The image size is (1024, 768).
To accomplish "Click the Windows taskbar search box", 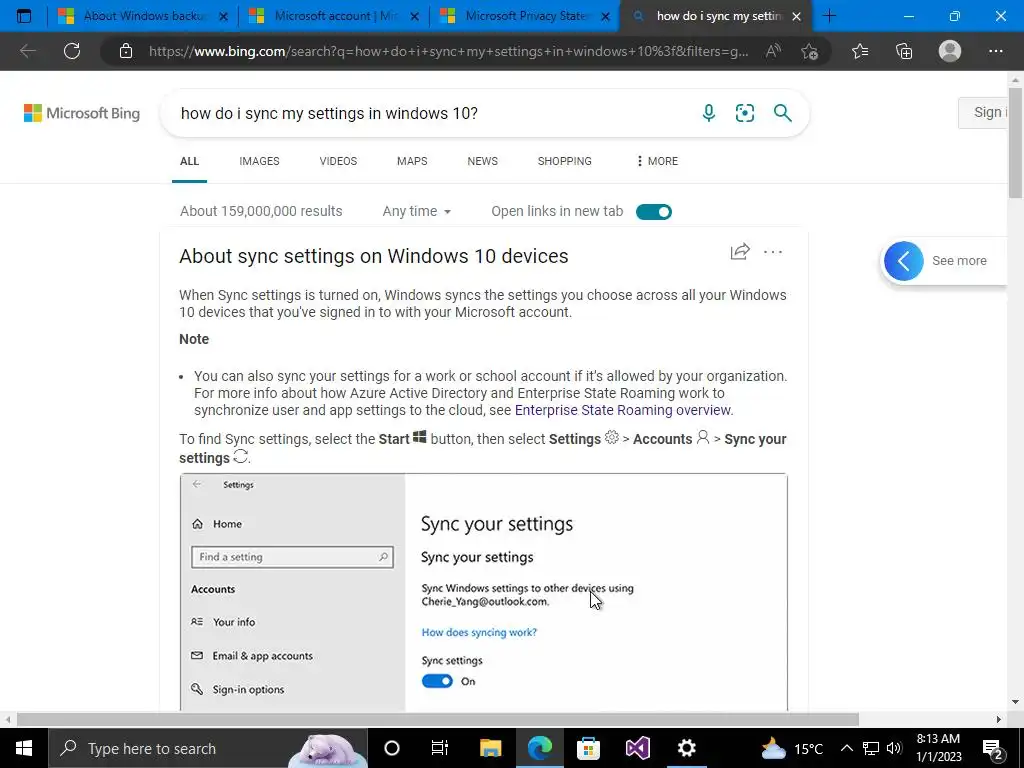I will pyautogui.click(x=208, y=748).
